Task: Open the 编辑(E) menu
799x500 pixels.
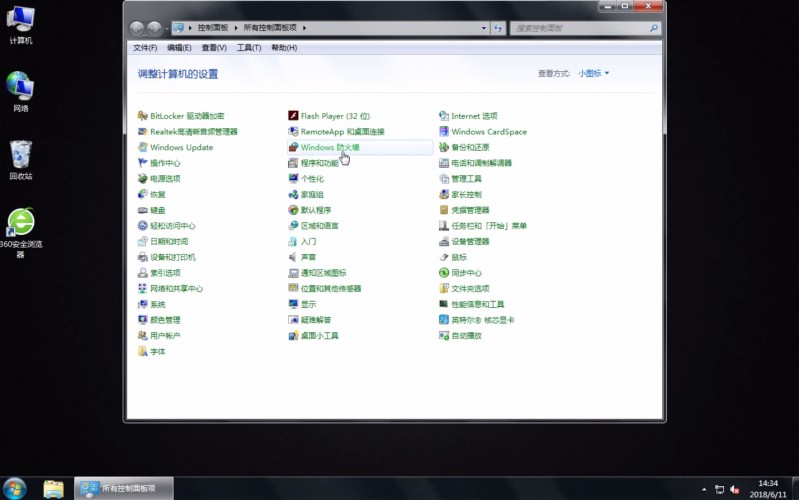Action: pyautogui.click(x=179, y=47)
